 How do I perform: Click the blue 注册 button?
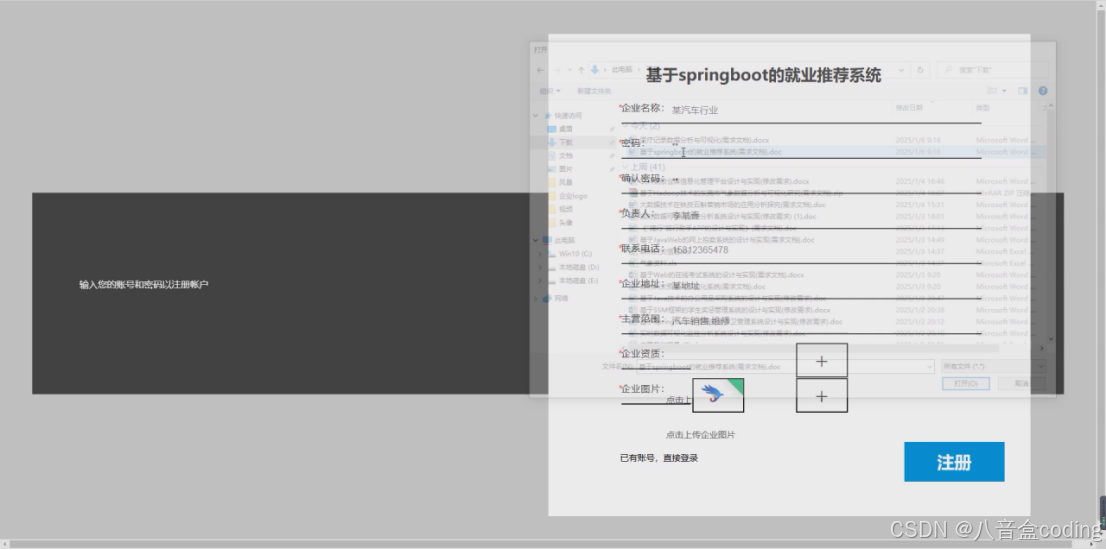(954, 462)
